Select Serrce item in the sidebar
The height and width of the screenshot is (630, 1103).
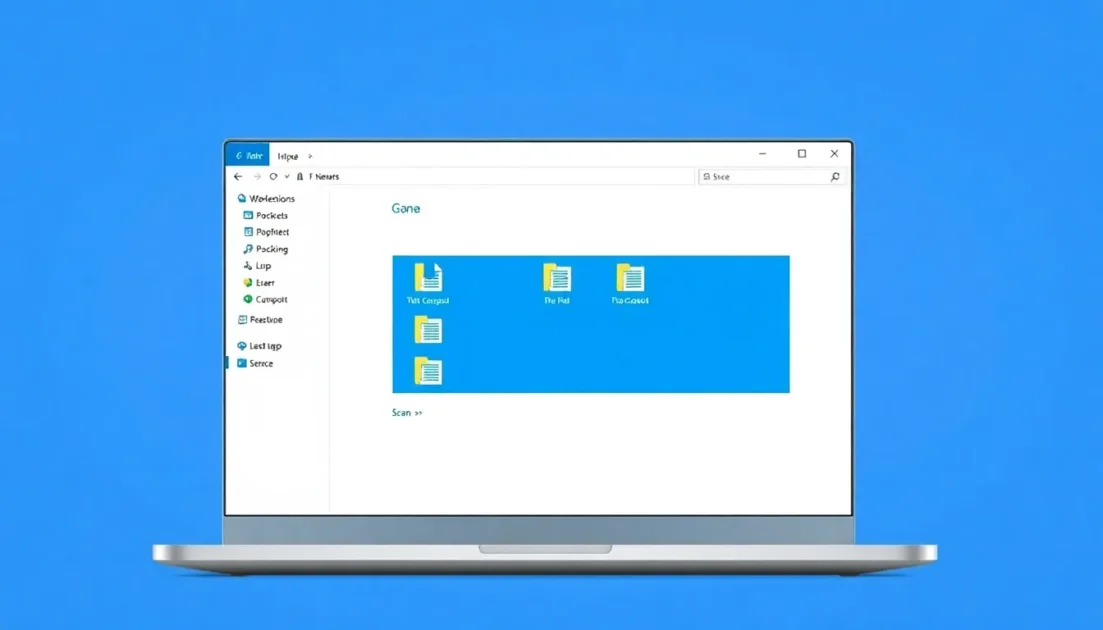click(255, 364)
